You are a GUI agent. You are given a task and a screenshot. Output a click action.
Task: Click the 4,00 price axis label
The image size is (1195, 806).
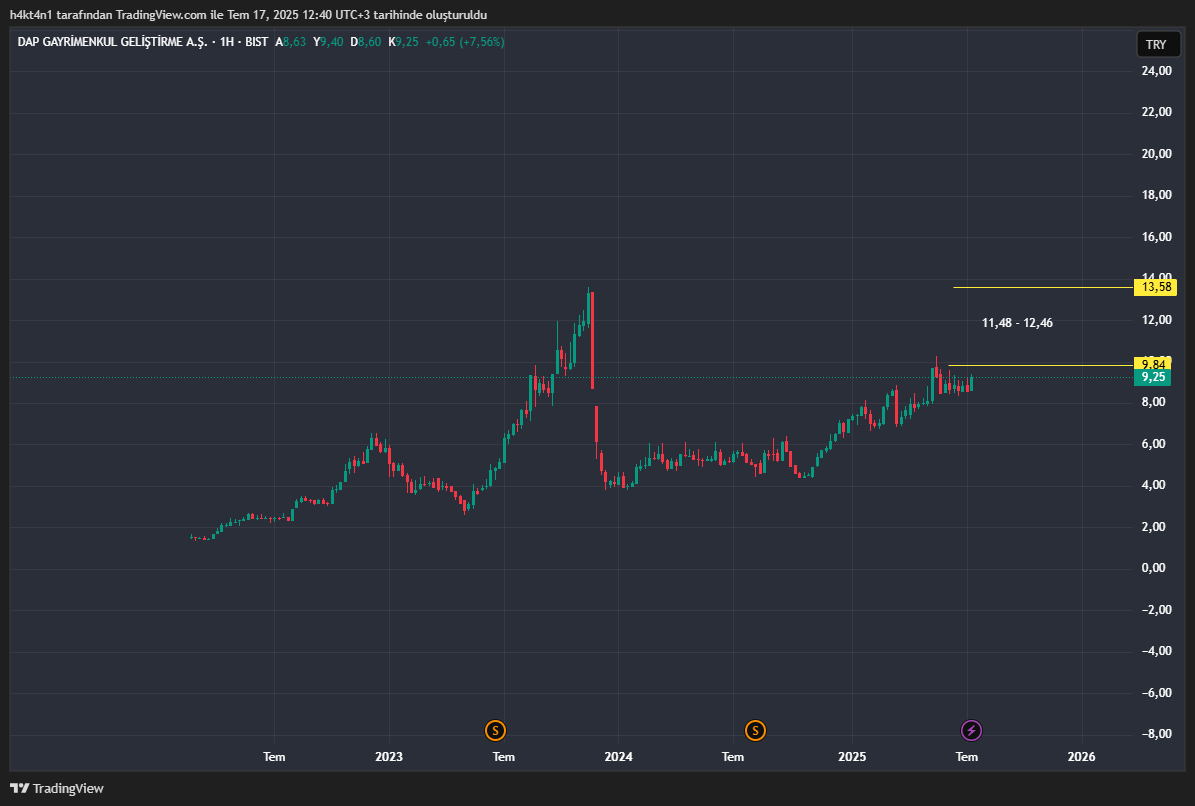click(x=1153, y=485)
